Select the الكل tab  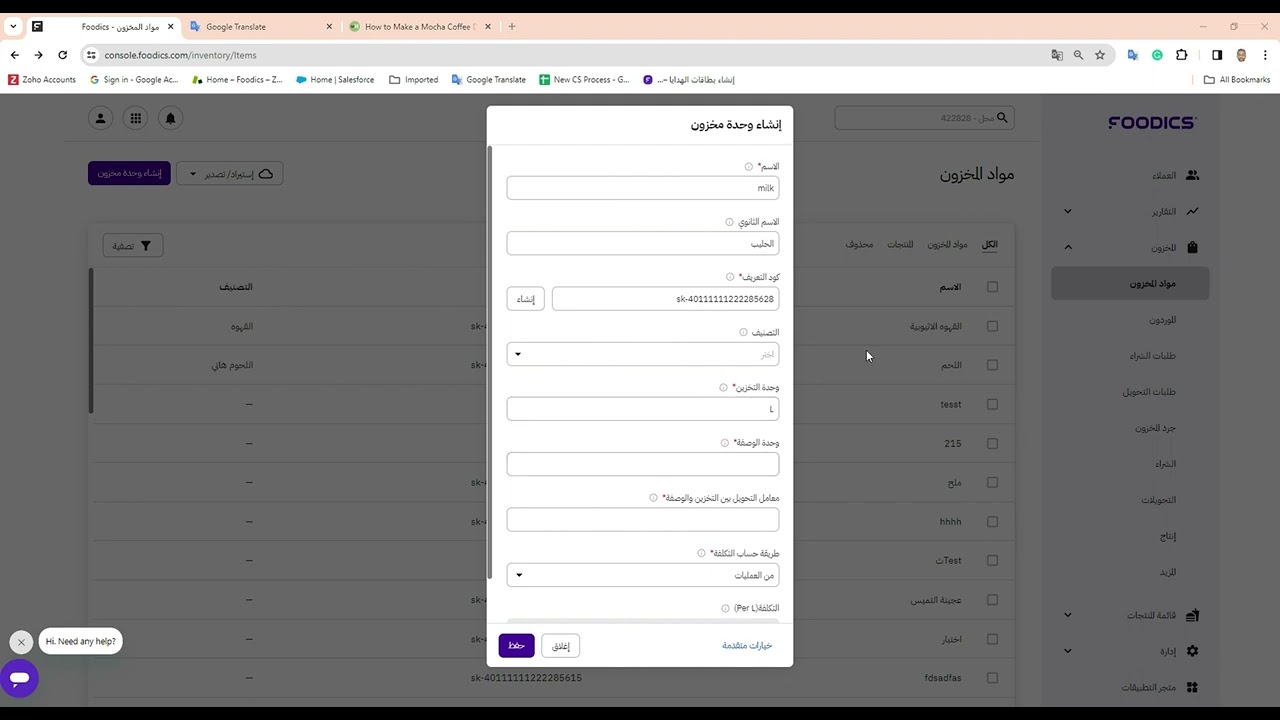(x=989, y=245)
